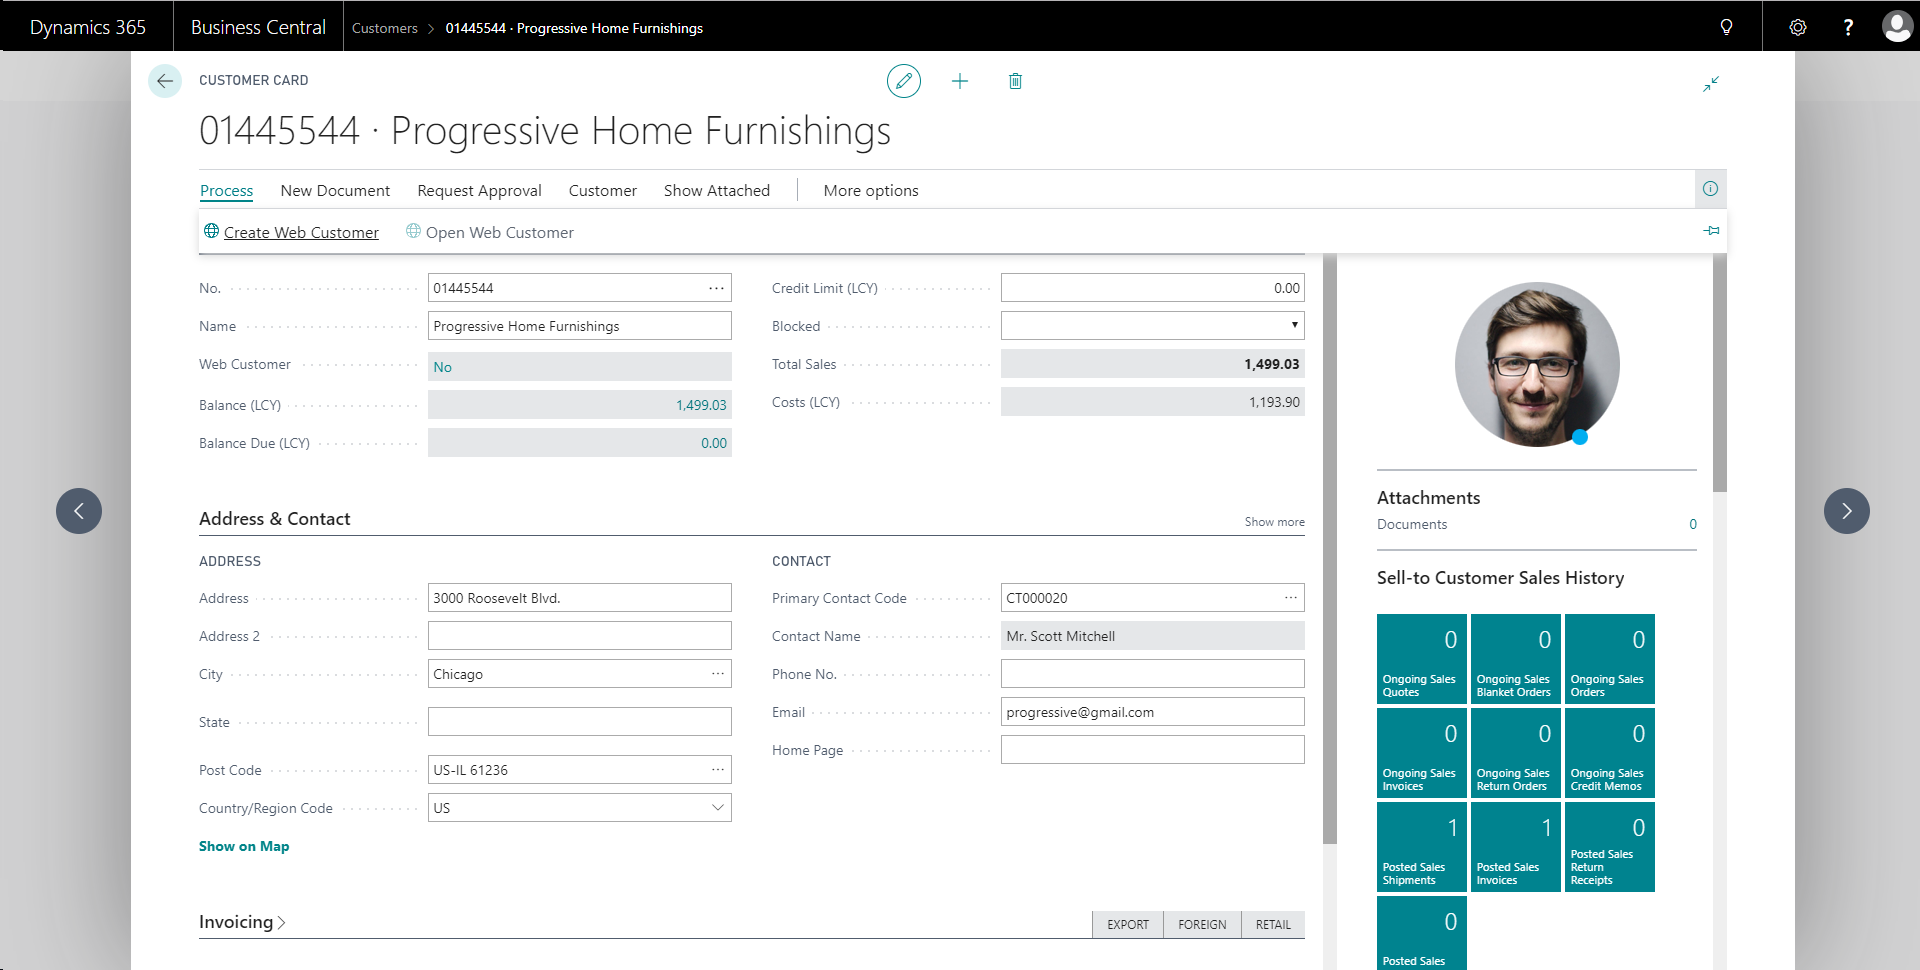Click the ellipsis in the City field

click(x=718, y=674)
